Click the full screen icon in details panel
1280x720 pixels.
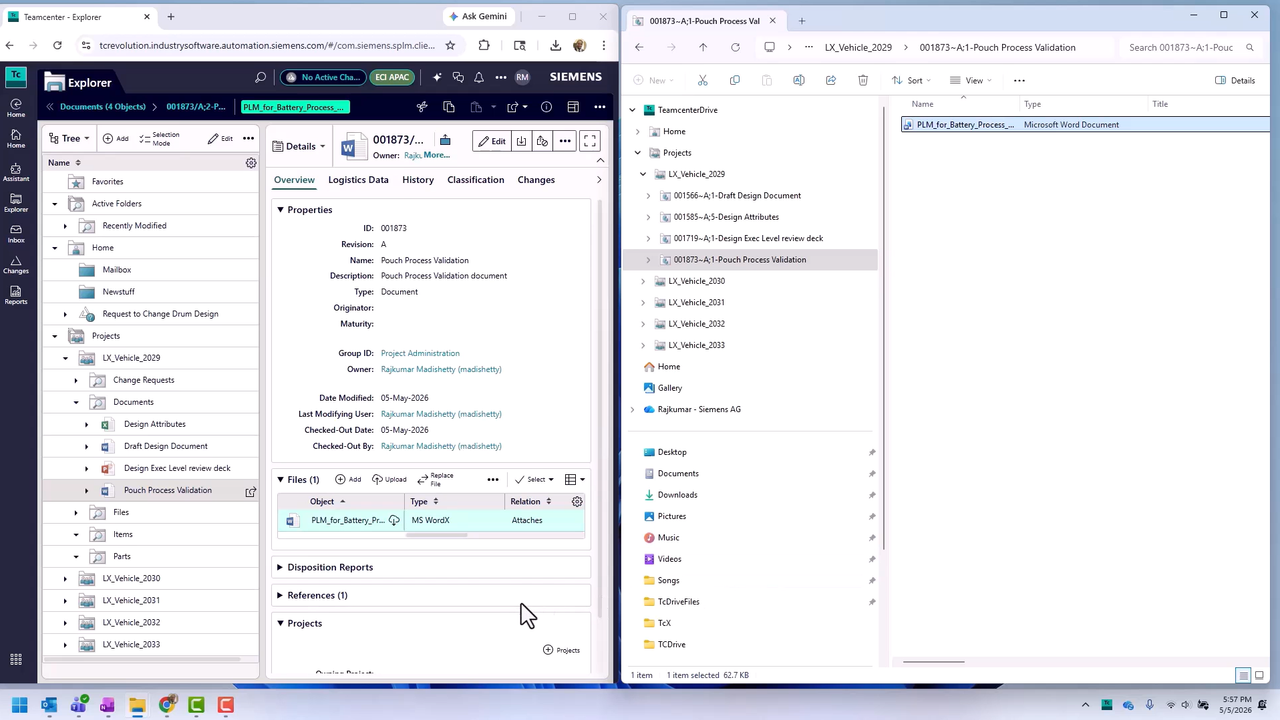click(x=590, y=141)
